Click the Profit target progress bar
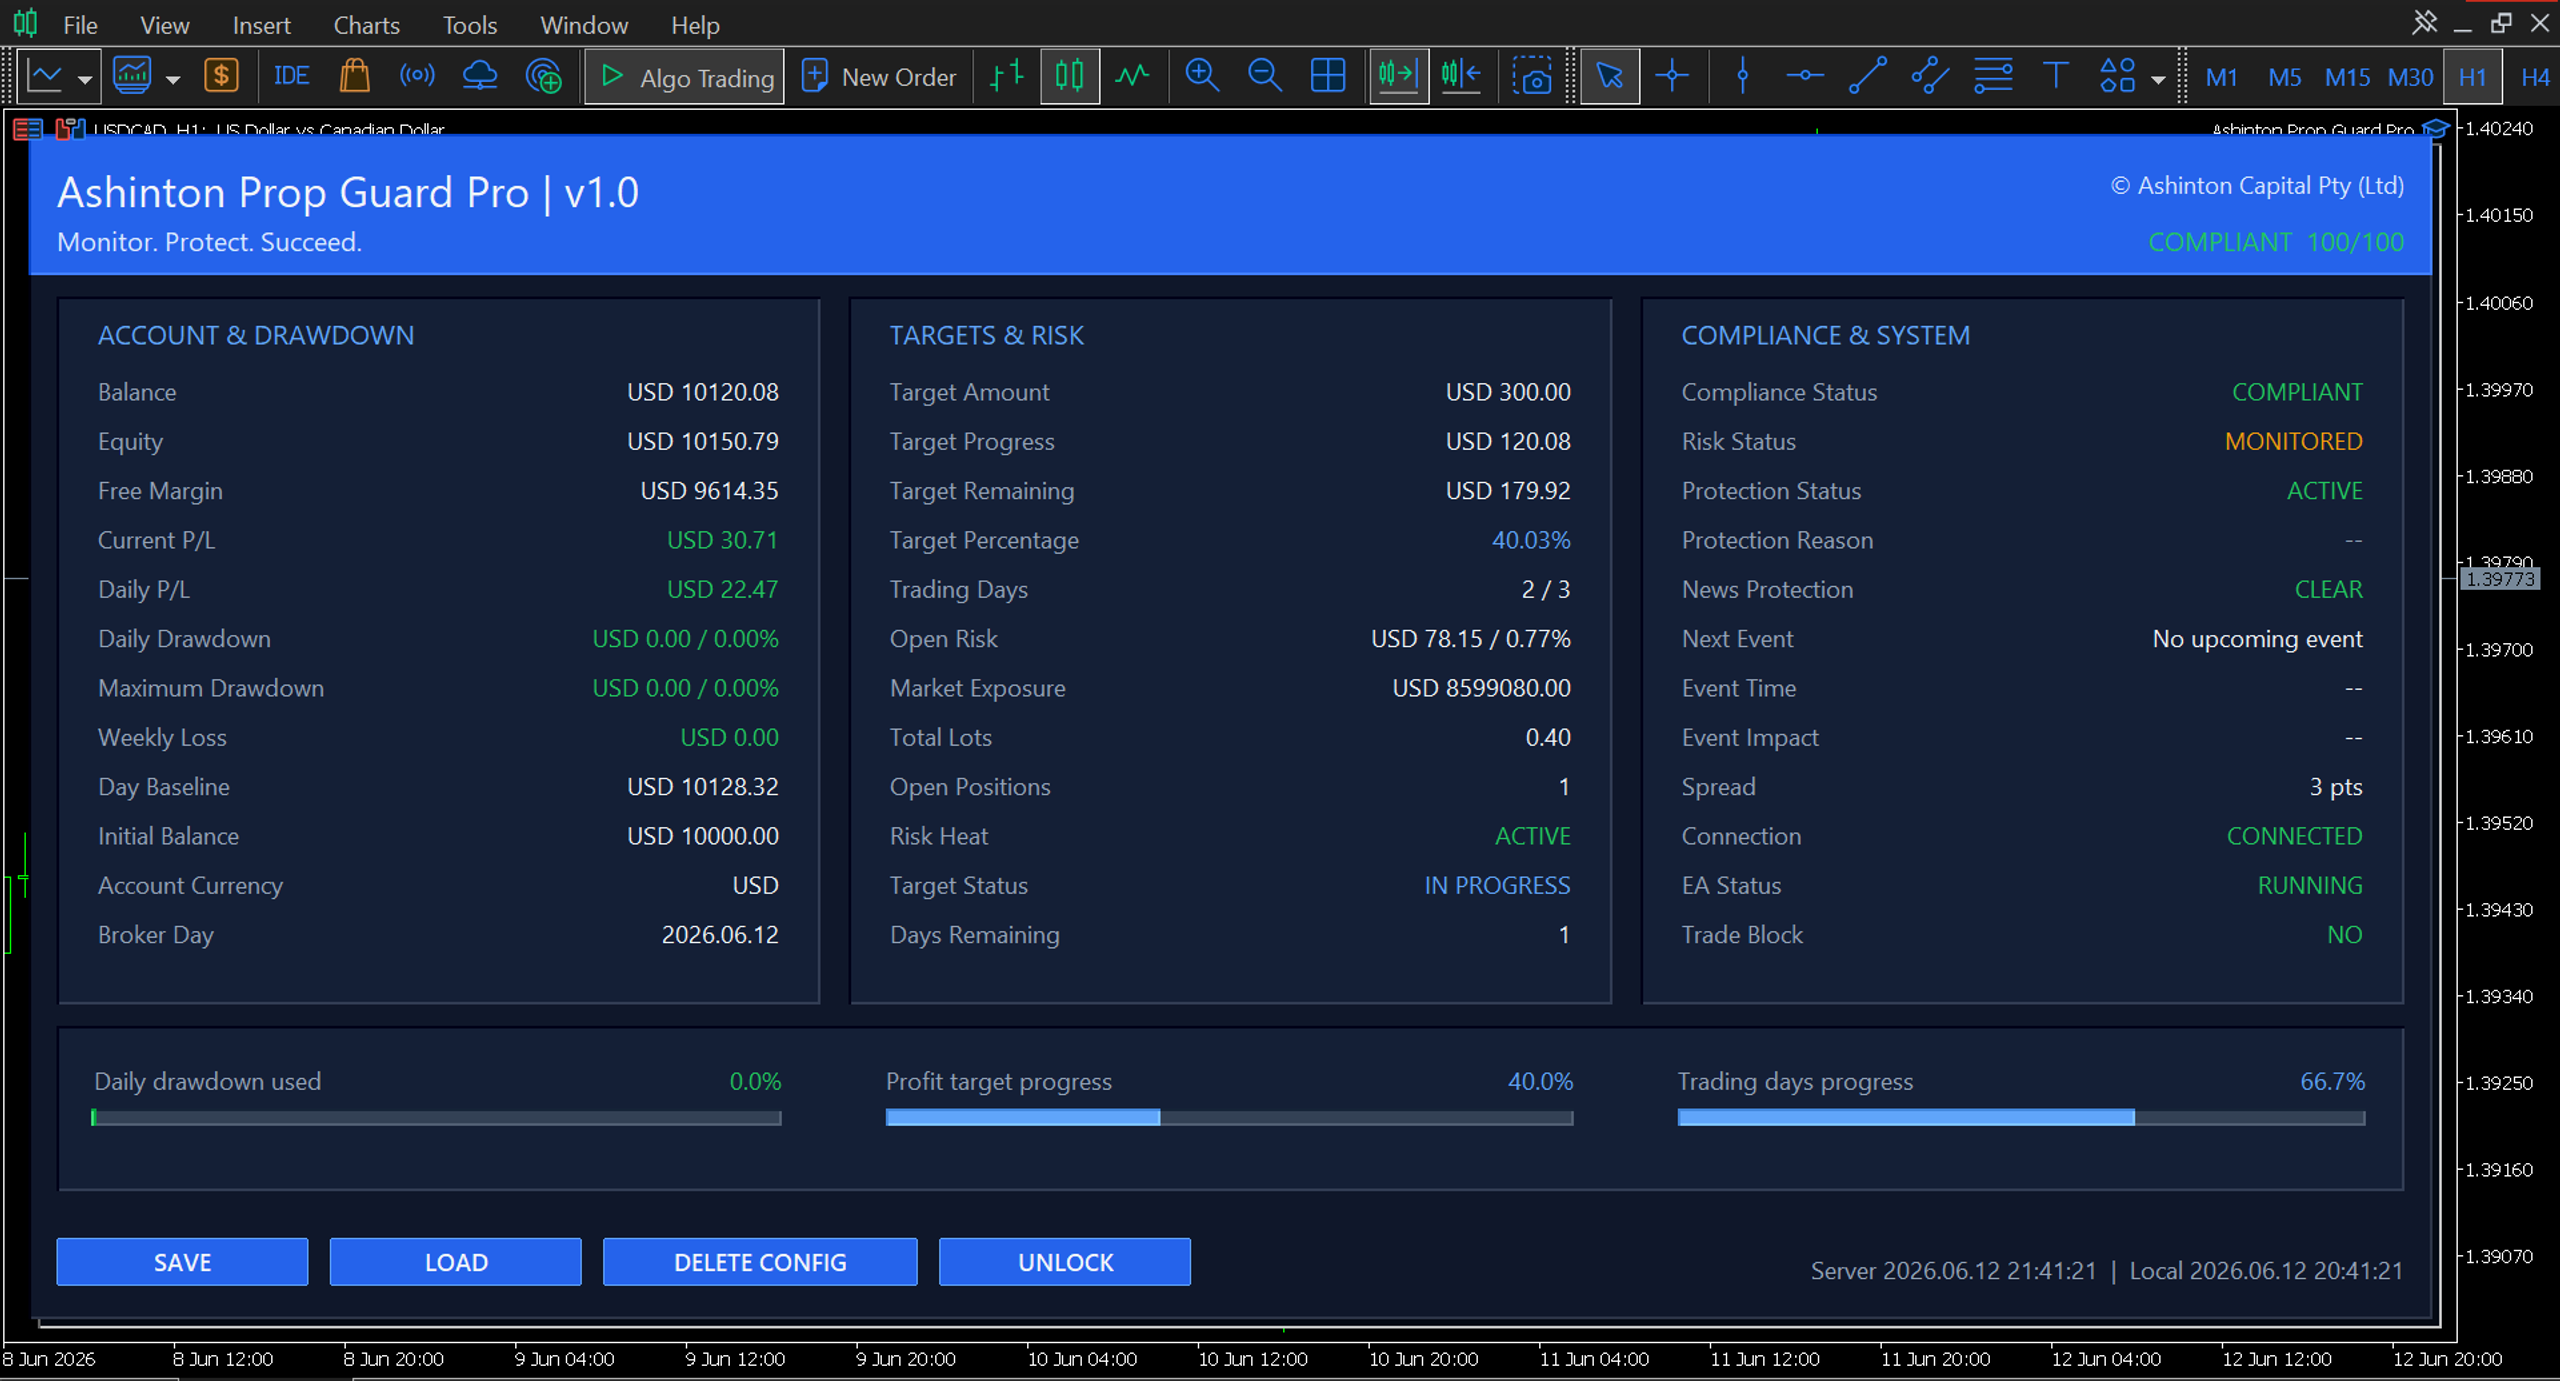This screenshot has height=1381, width=2560. 1229,1118
